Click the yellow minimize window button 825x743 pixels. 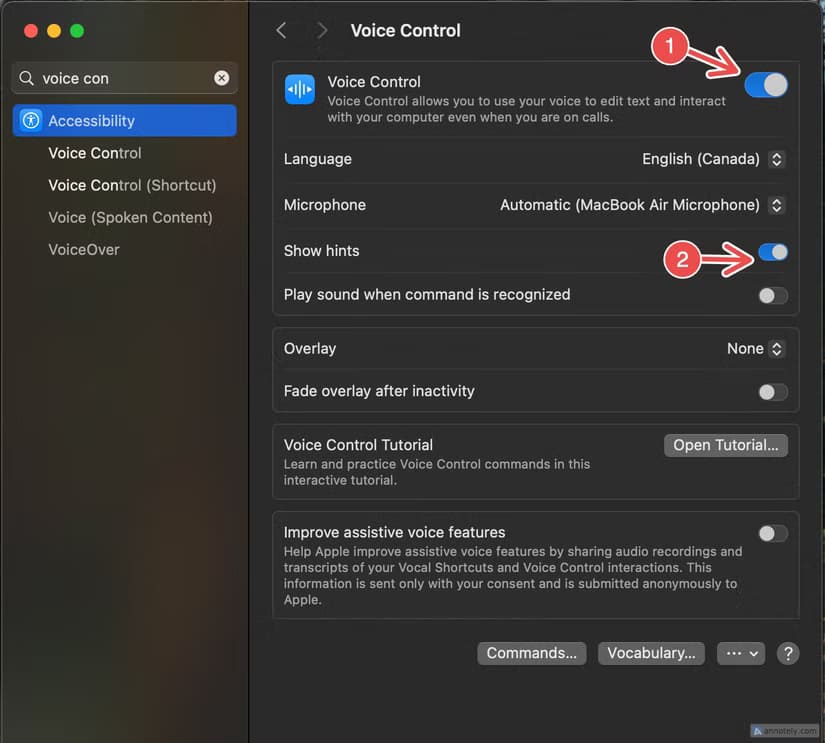[x=54, y=31]
